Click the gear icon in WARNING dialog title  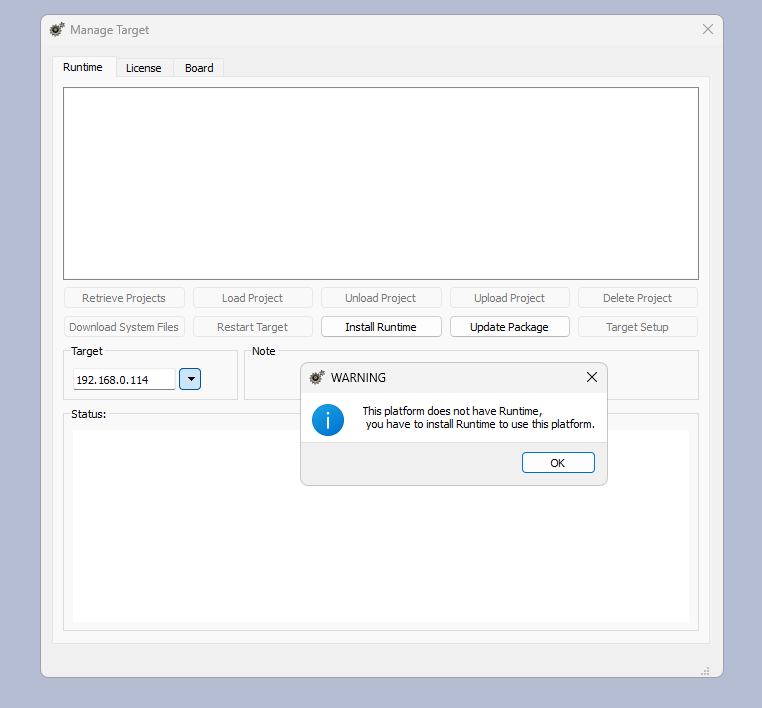coord(317,377)
